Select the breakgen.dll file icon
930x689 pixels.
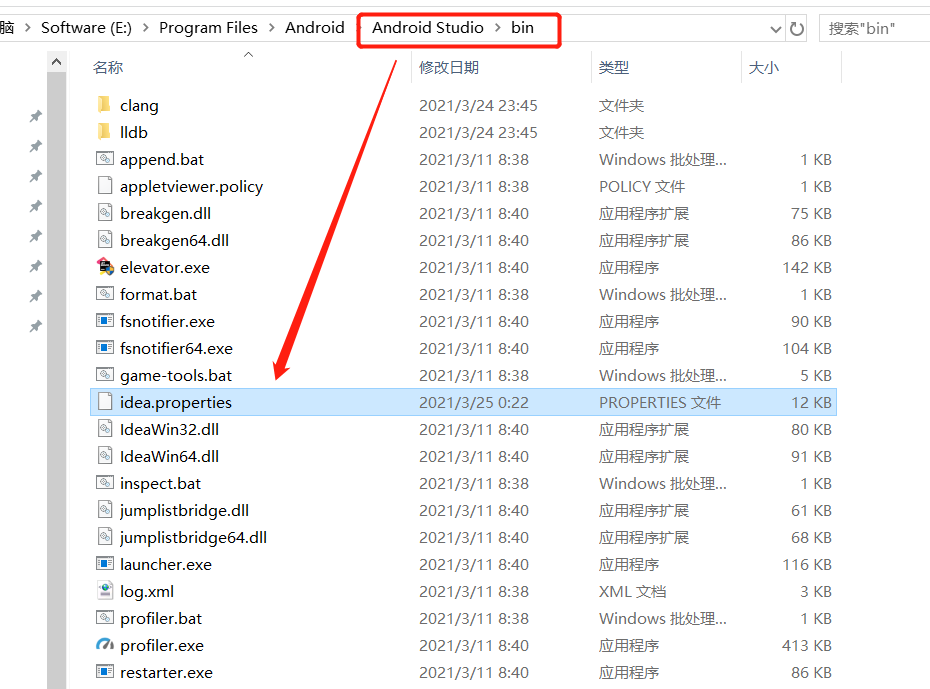tap(104, 212)
